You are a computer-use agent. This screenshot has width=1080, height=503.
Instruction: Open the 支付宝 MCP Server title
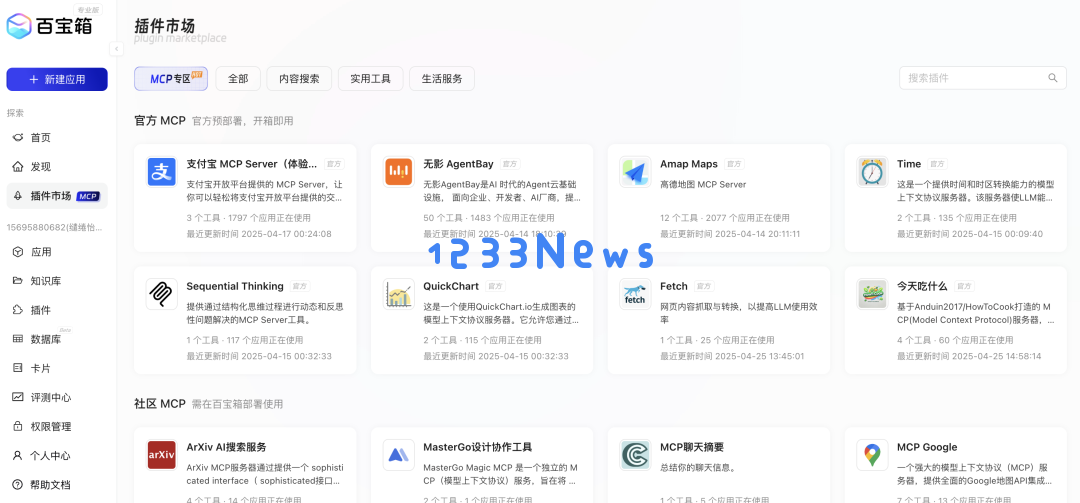click(x=252, y=164)
